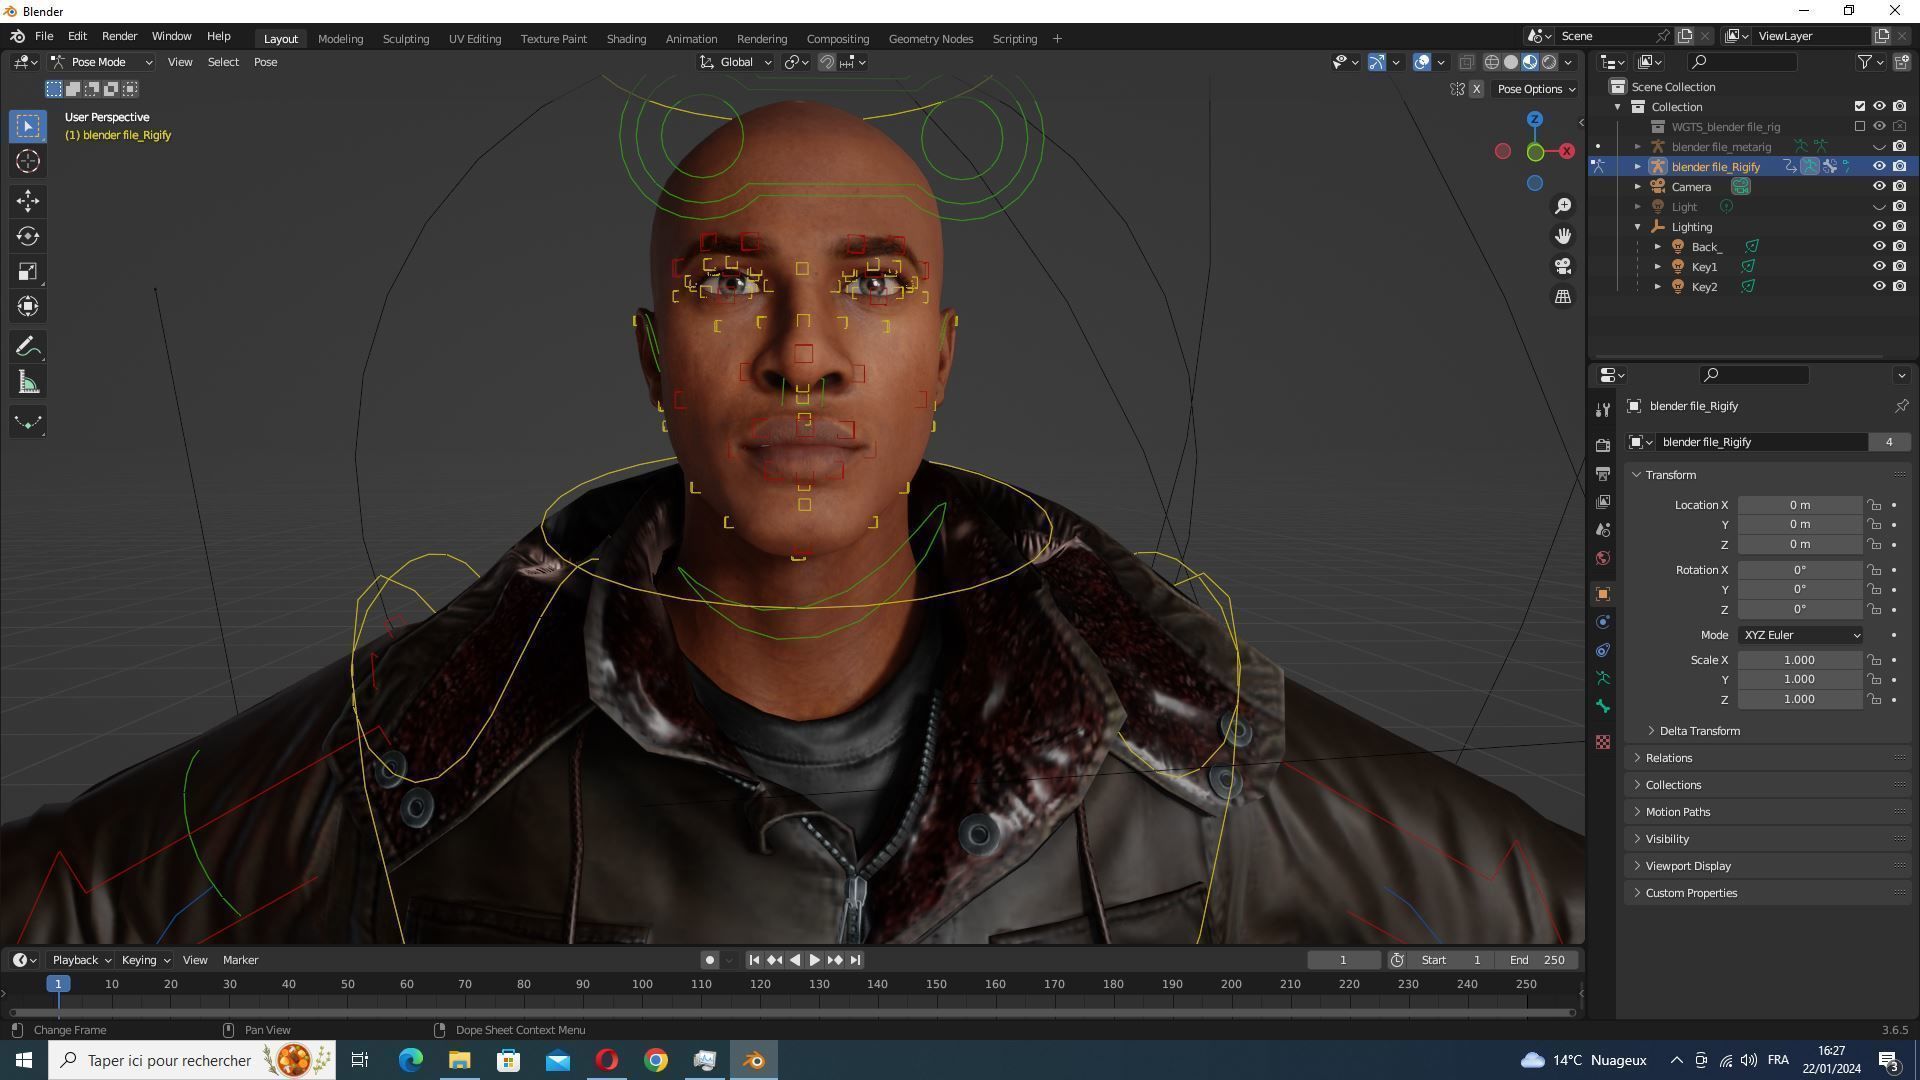Open Global transform orientation dropdown

[736, 62]
